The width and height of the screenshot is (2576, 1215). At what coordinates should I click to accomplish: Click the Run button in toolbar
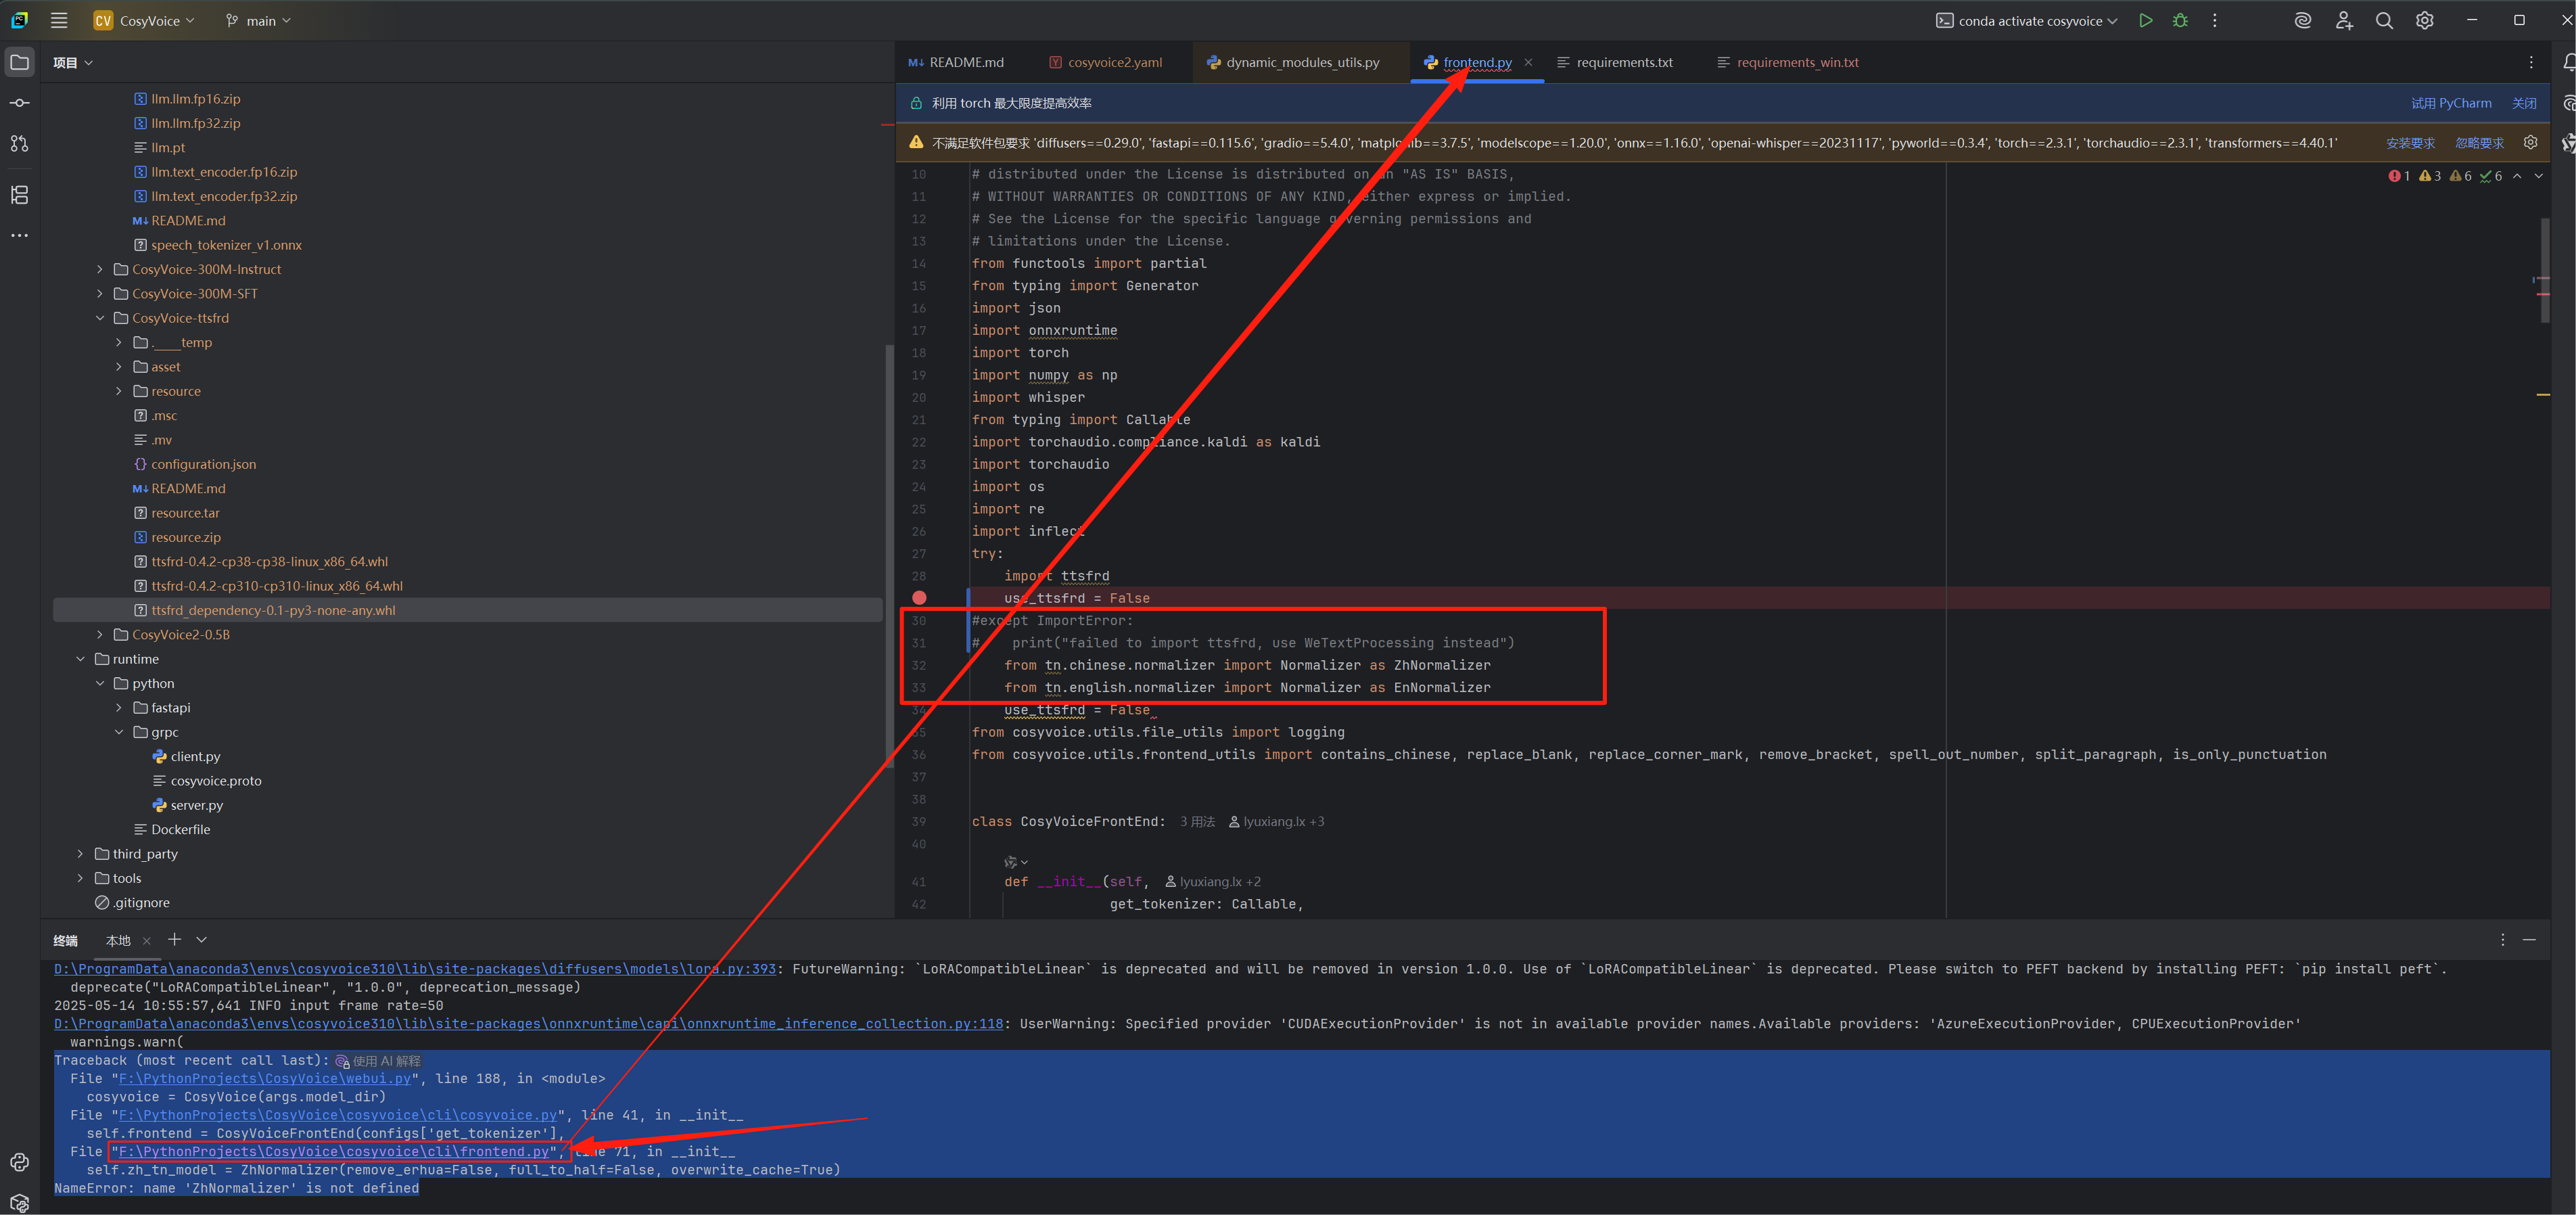pyautogui.click(x=2145, y=20)
